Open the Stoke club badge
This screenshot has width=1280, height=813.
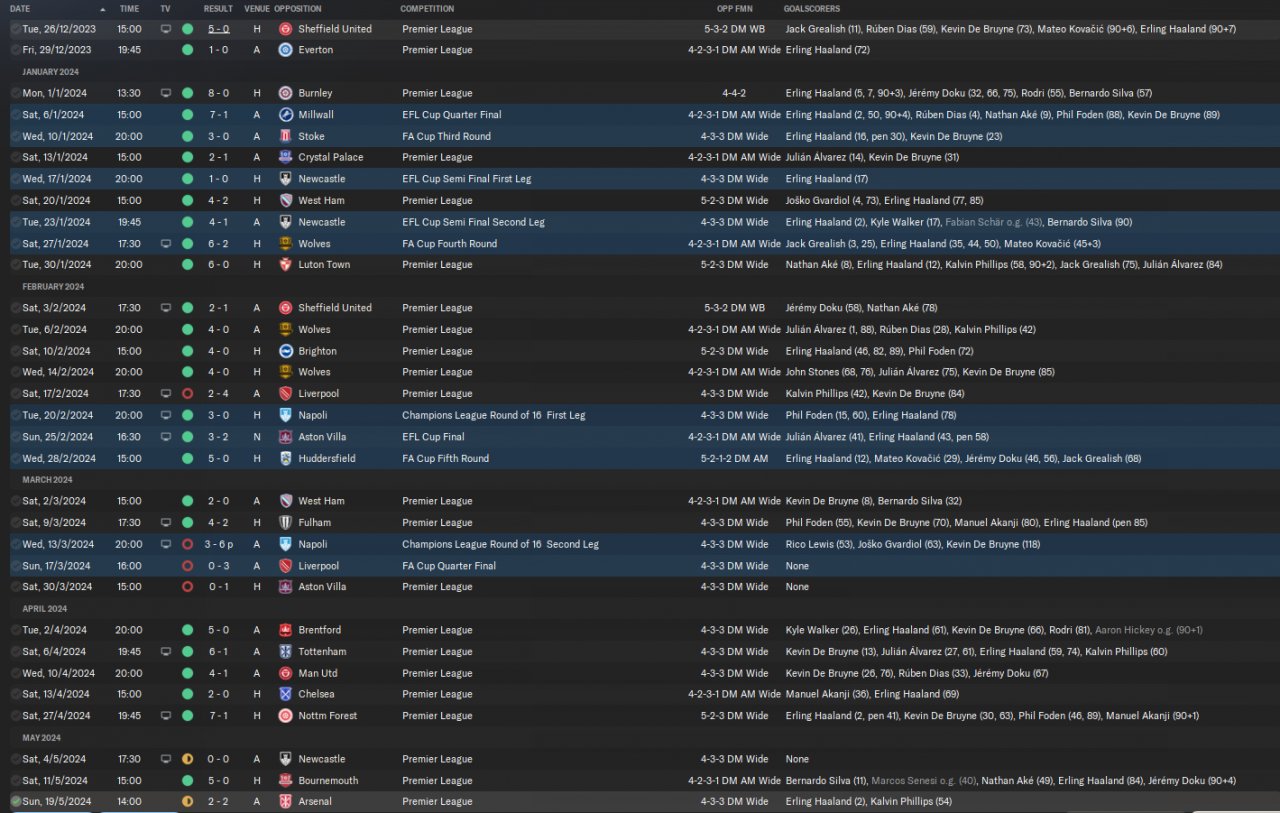(x=286, y=136)
